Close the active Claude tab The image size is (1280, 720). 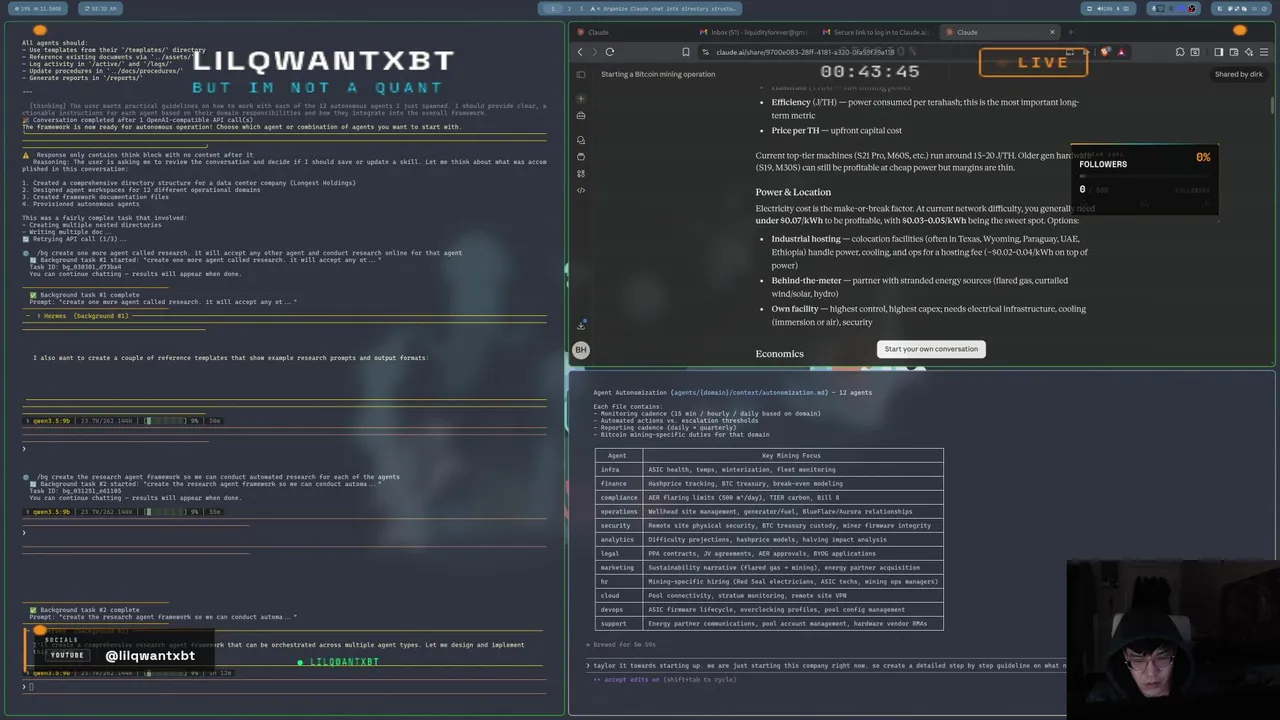pyautogui.click(x=1052, y=32)
